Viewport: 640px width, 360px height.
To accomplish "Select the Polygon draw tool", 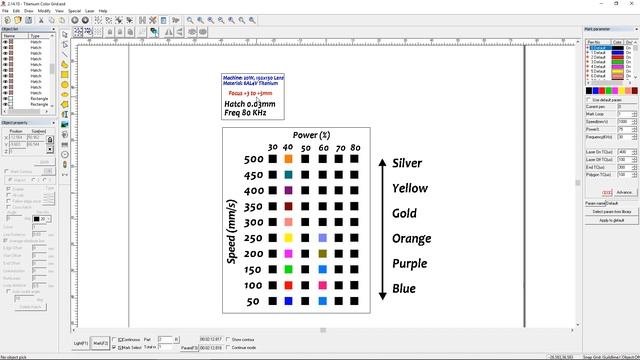I will tap(64, 104).
